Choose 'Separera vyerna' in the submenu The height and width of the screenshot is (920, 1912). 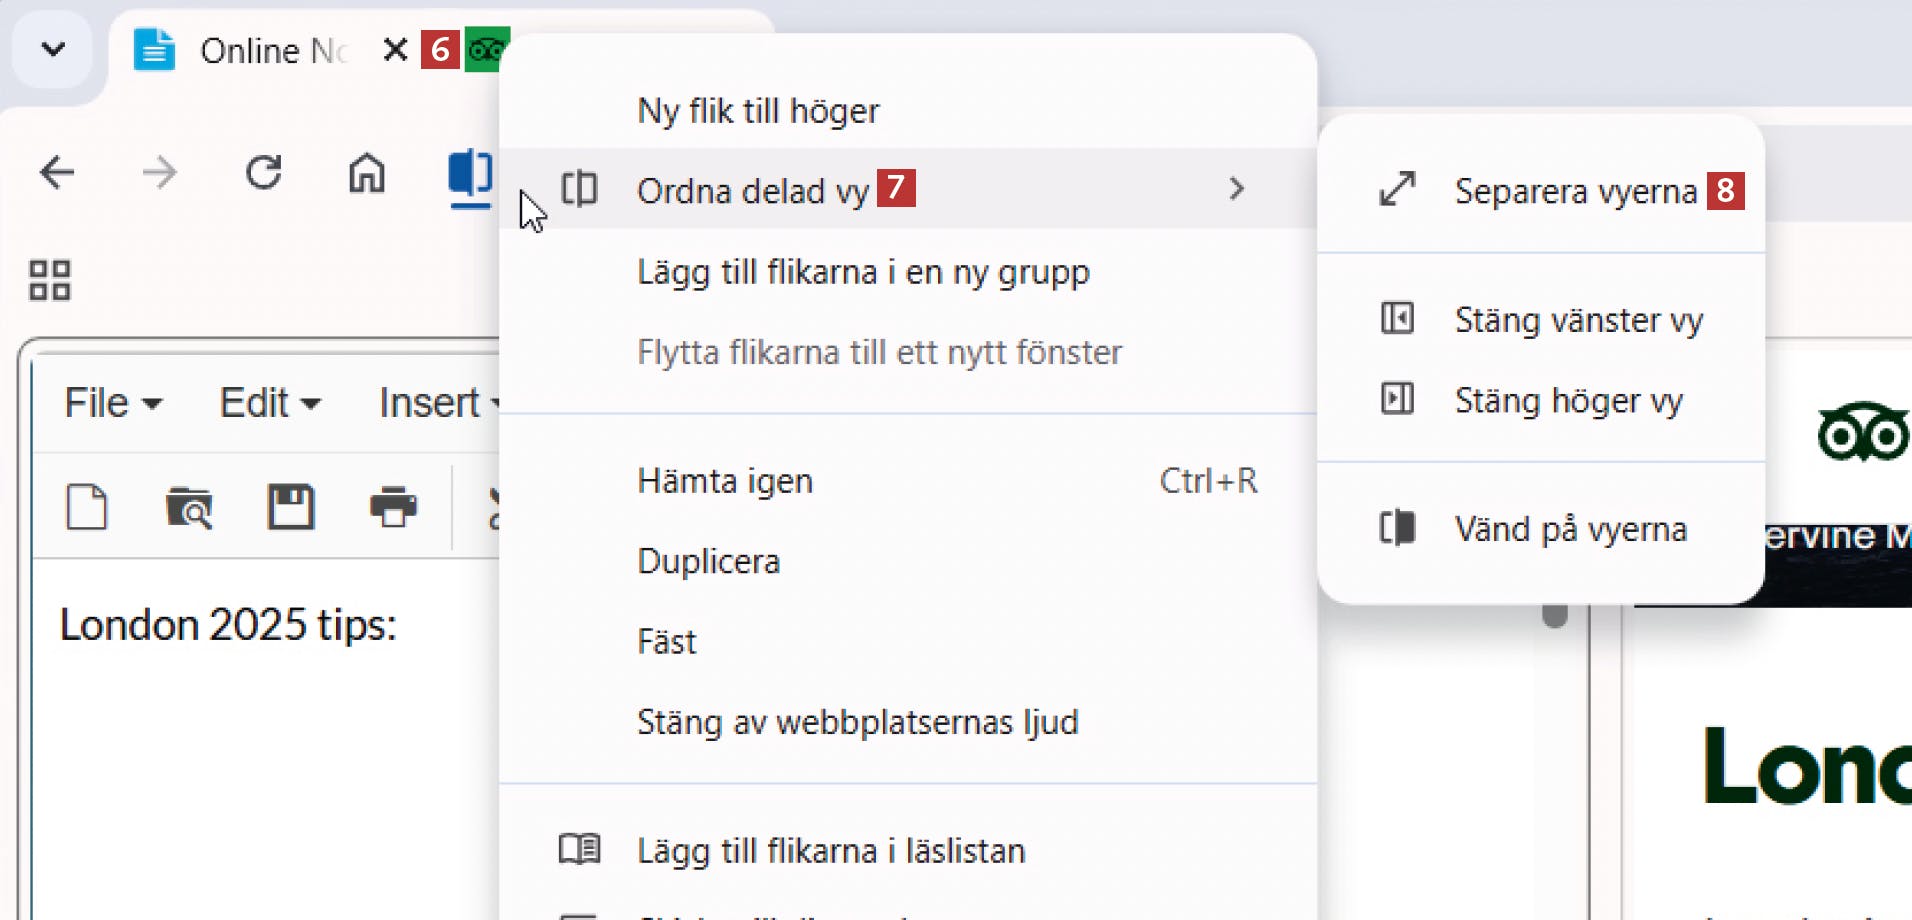tap(1575, 190)
